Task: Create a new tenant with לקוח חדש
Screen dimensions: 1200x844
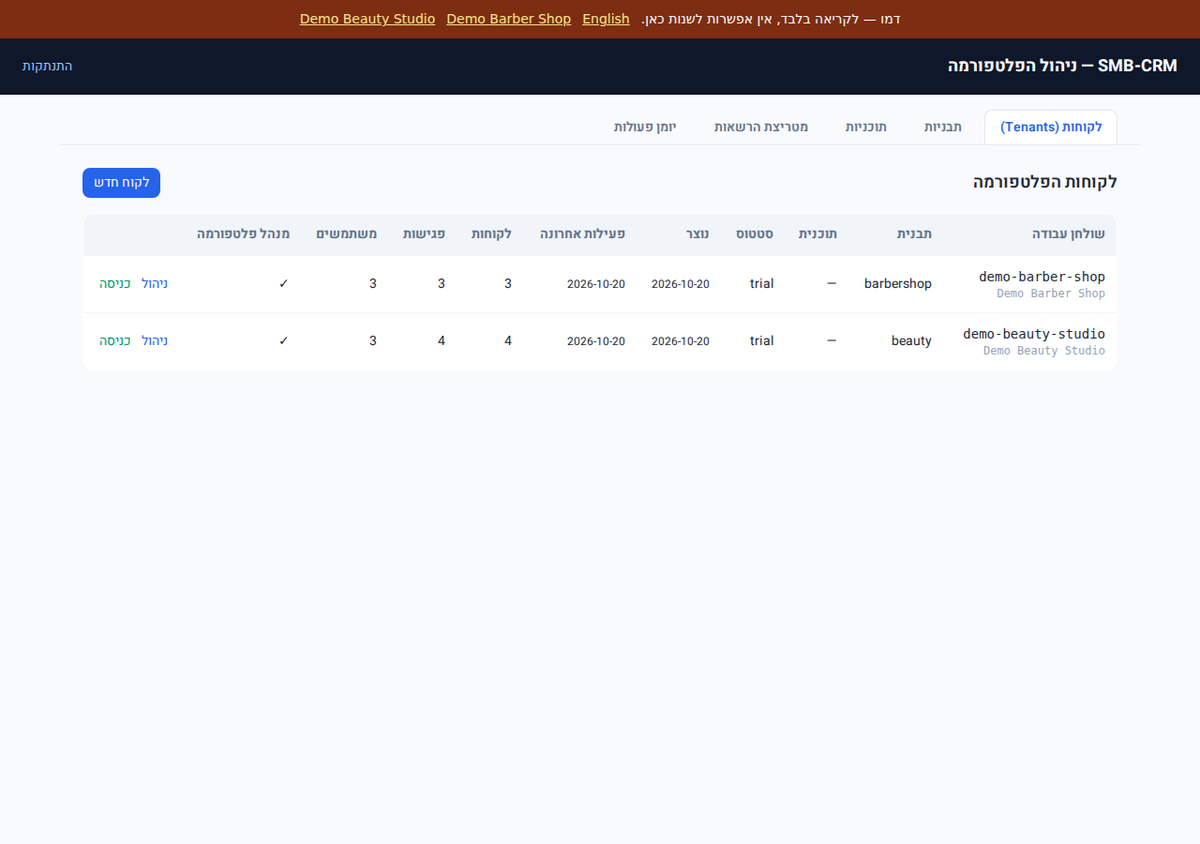Action: pyautogui.click(x=121, y=183)
